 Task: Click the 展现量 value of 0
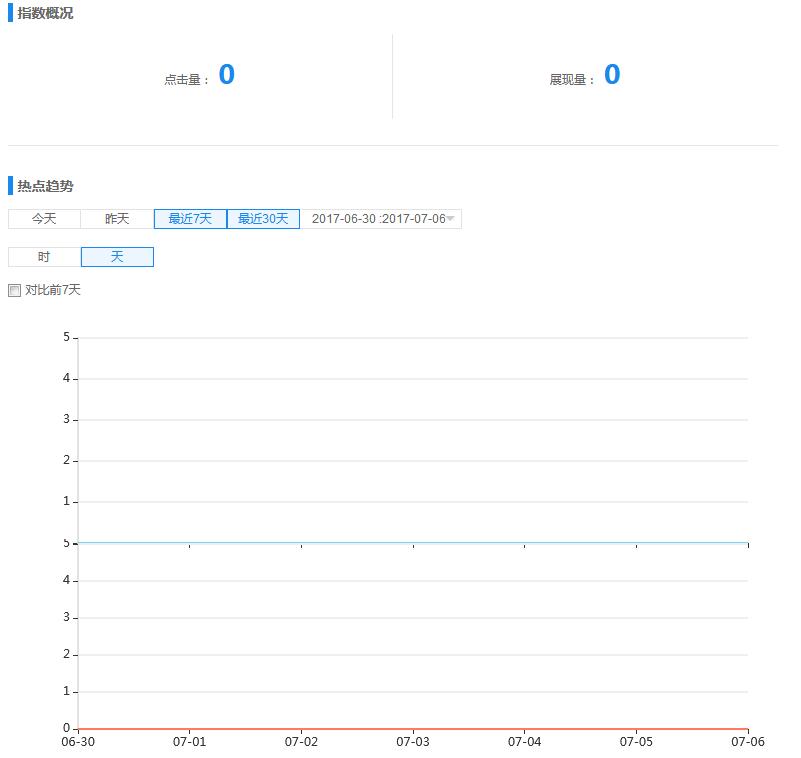coord(612,75)
